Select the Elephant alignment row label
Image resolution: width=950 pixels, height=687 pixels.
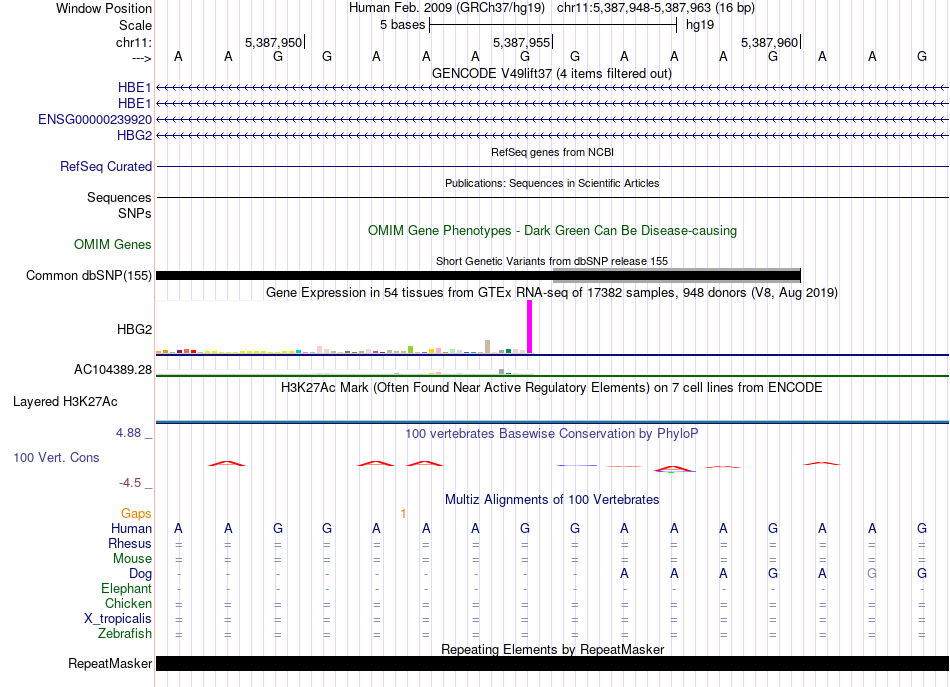click(x=126, y=588)
